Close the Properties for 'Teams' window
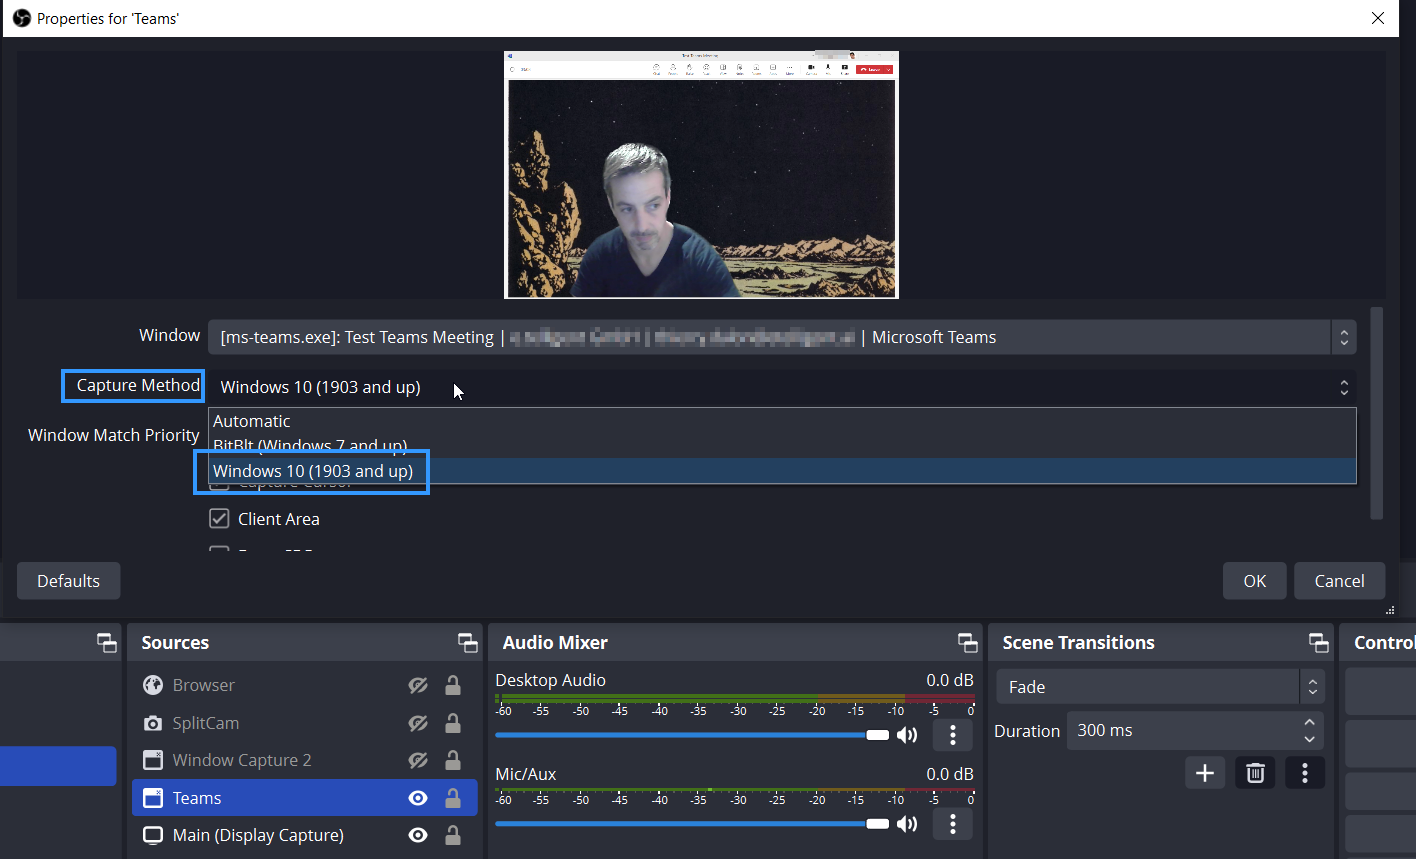The height and width of the screenshot is (859, 1416). click(1378, 18)
